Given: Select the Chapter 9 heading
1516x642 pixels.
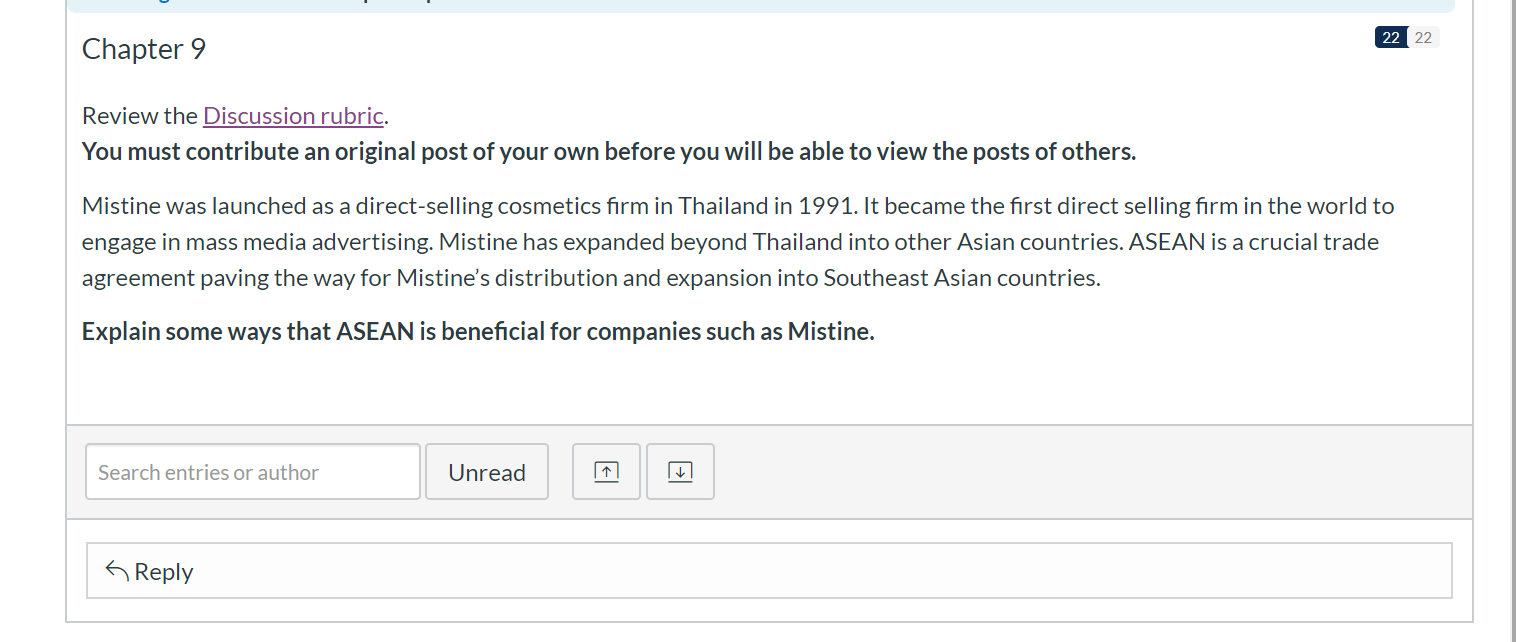Looking at the screenshot, I should click(x=144, y=49).
